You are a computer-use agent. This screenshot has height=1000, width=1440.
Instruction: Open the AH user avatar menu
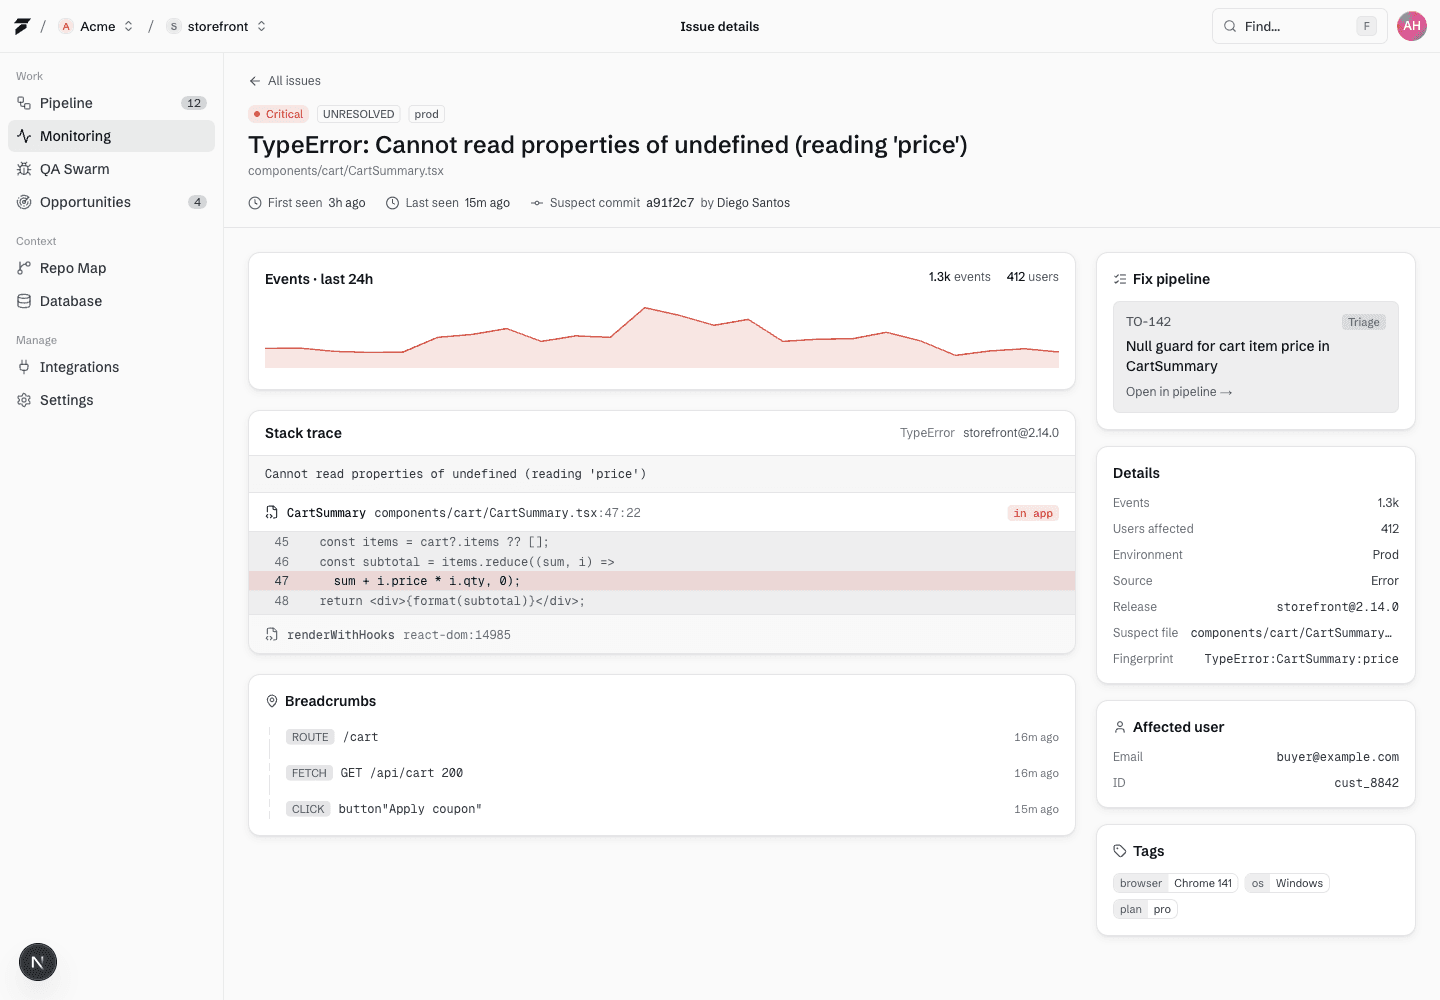point(1412,26)
